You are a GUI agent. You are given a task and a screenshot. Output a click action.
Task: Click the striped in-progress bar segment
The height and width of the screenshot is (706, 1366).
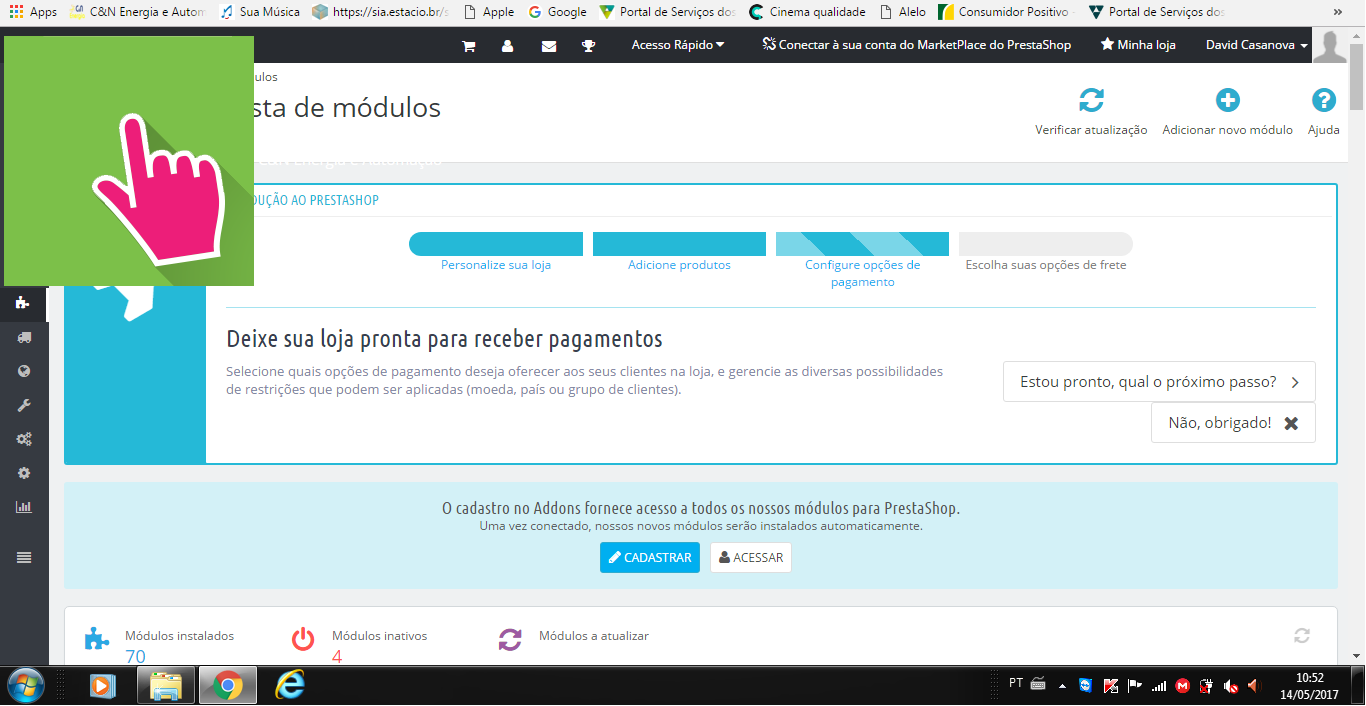point(862,244)
